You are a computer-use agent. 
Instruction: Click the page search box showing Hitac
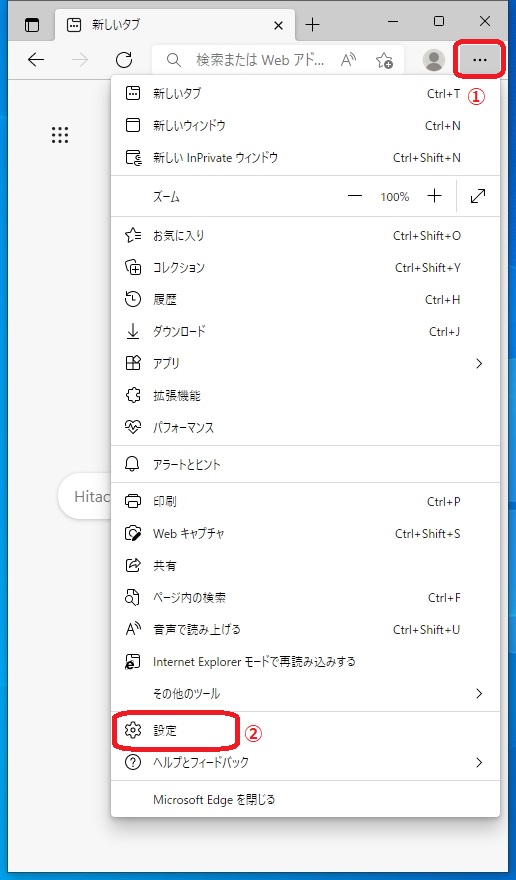[84, 497]
